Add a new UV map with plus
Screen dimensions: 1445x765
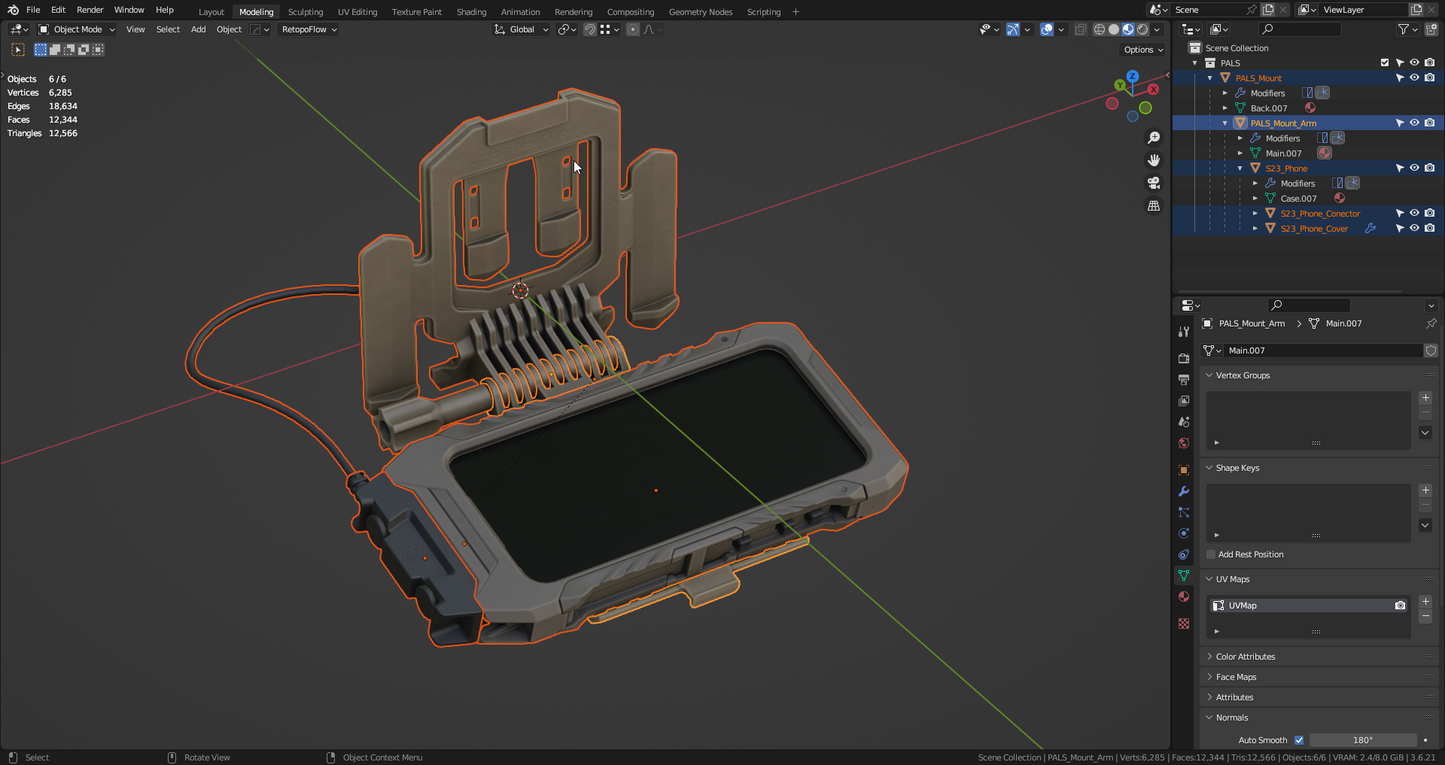point(1425,602)
